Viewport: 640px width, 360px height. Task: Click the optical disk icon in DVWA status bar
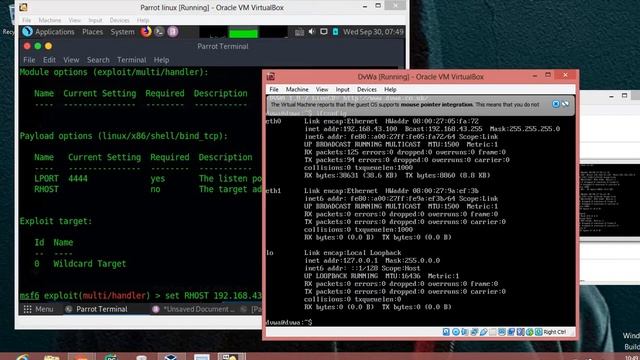click(x=456, y=332)
